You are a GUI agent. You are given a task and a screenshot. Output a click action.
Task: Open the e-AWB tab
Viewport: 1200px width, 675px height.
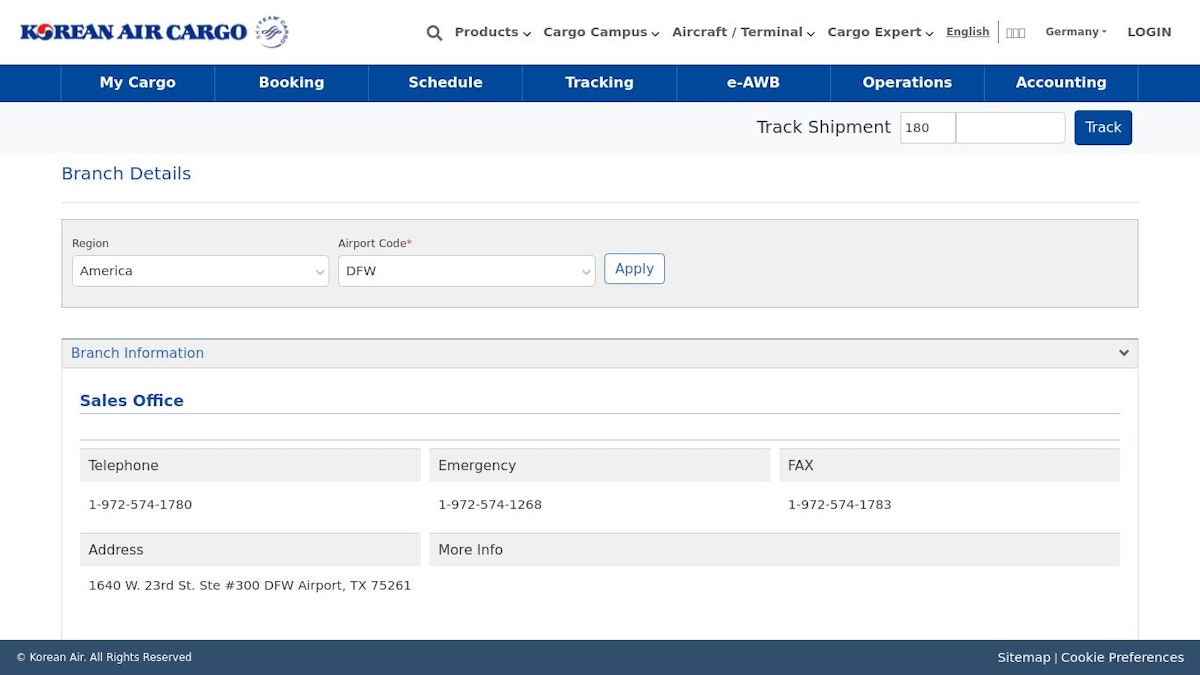pos(753,83)
